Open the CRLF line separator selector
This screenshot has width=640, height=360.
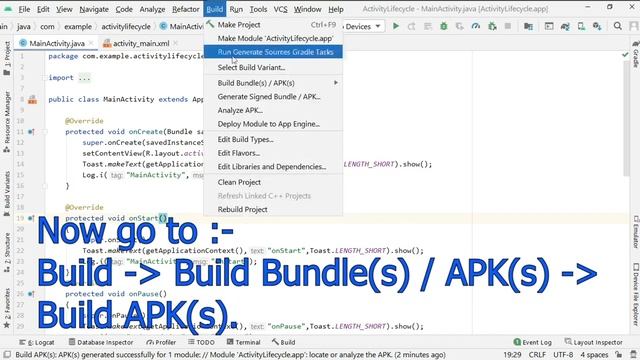537,355
